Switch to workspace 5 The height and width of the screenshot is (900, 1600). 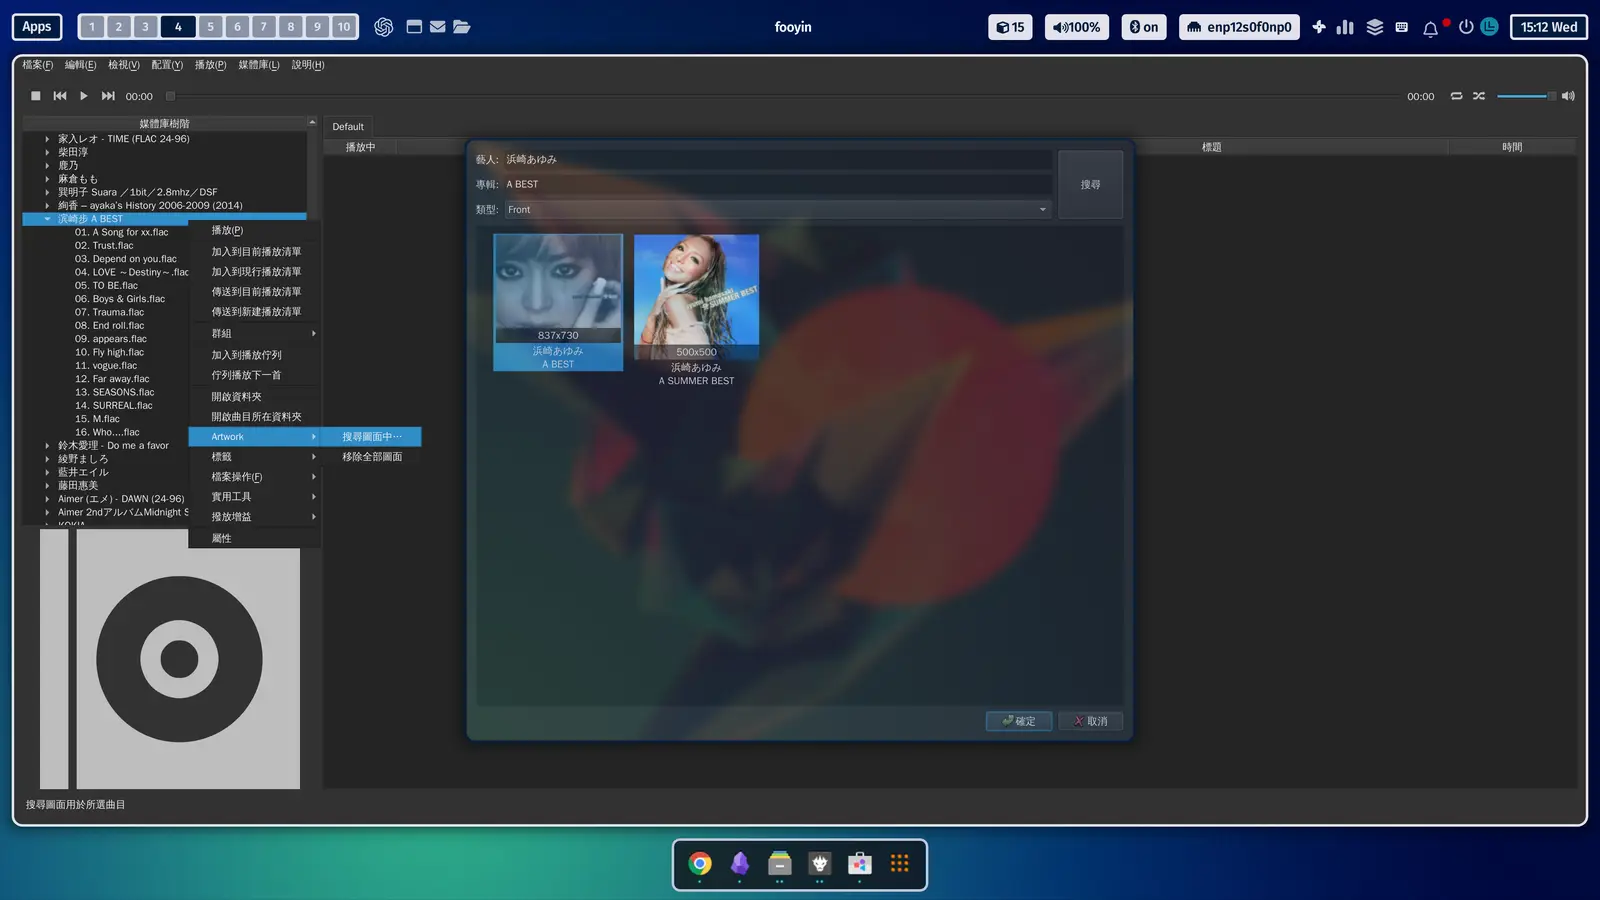[210, 27]
